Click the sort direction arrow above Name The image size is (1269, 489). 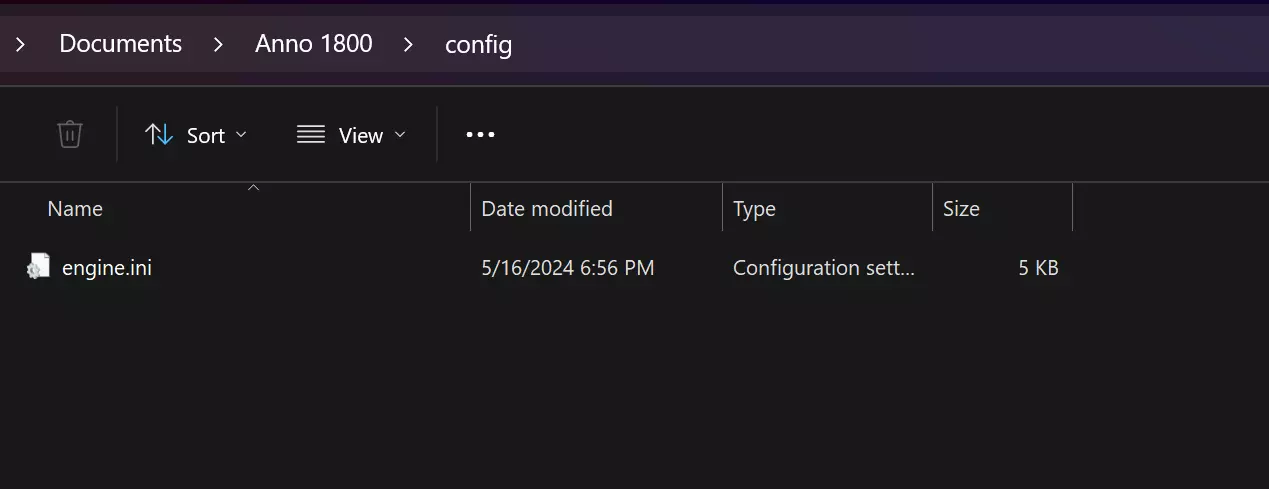pyautogui.click(x=254, y=187)
